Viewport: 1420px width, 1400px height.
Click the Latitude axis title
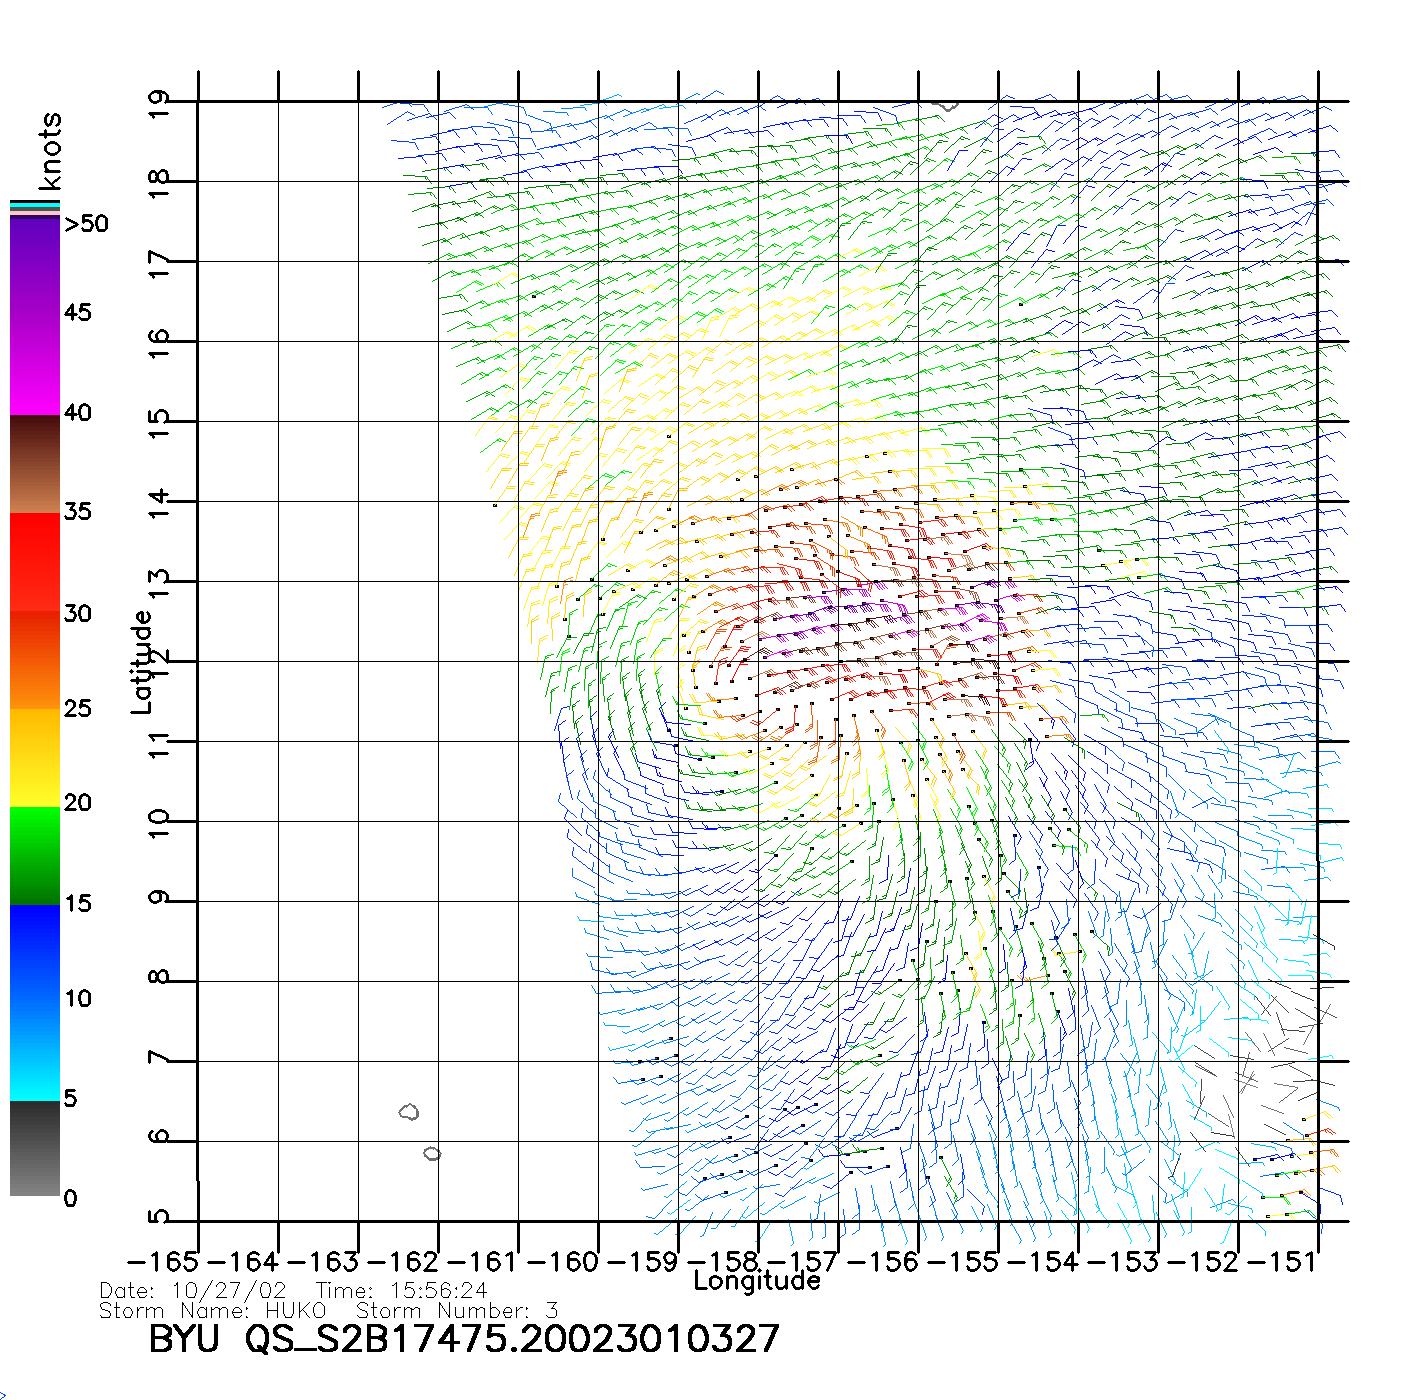click(142, 662)
